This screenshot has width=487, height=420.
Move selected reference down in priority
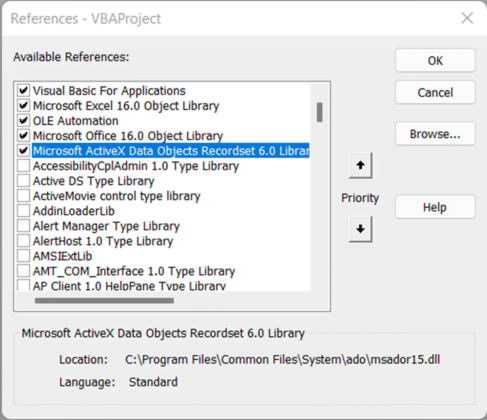(360, 229)
